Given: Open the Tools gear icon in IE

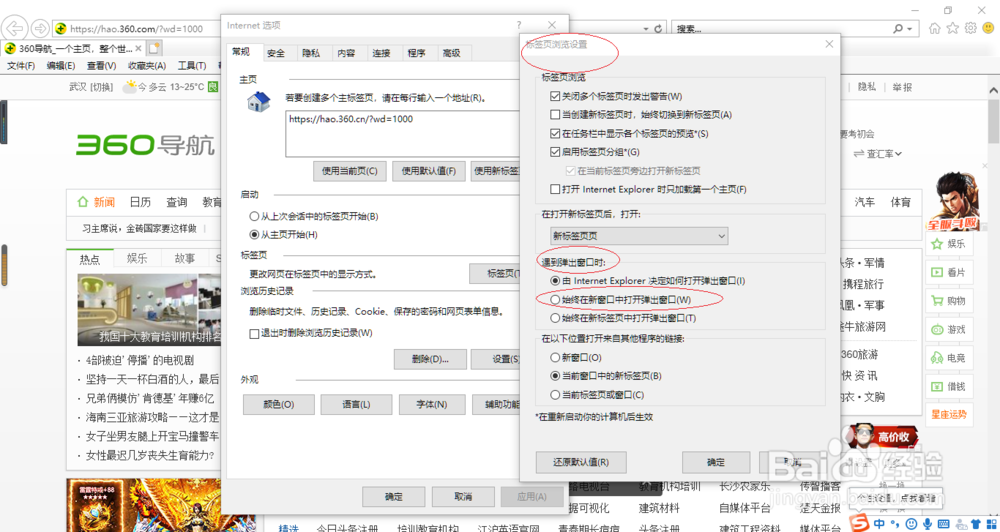Looking at the screenshot, I should pyautogui.click(x=971, y=28).
